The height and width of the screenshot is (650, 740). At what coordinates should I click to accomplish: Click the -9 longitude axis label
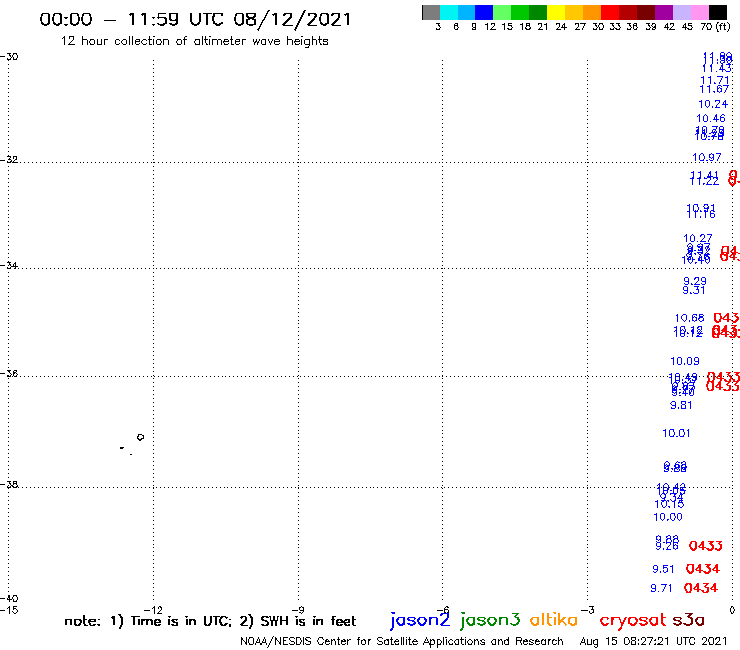298,610
